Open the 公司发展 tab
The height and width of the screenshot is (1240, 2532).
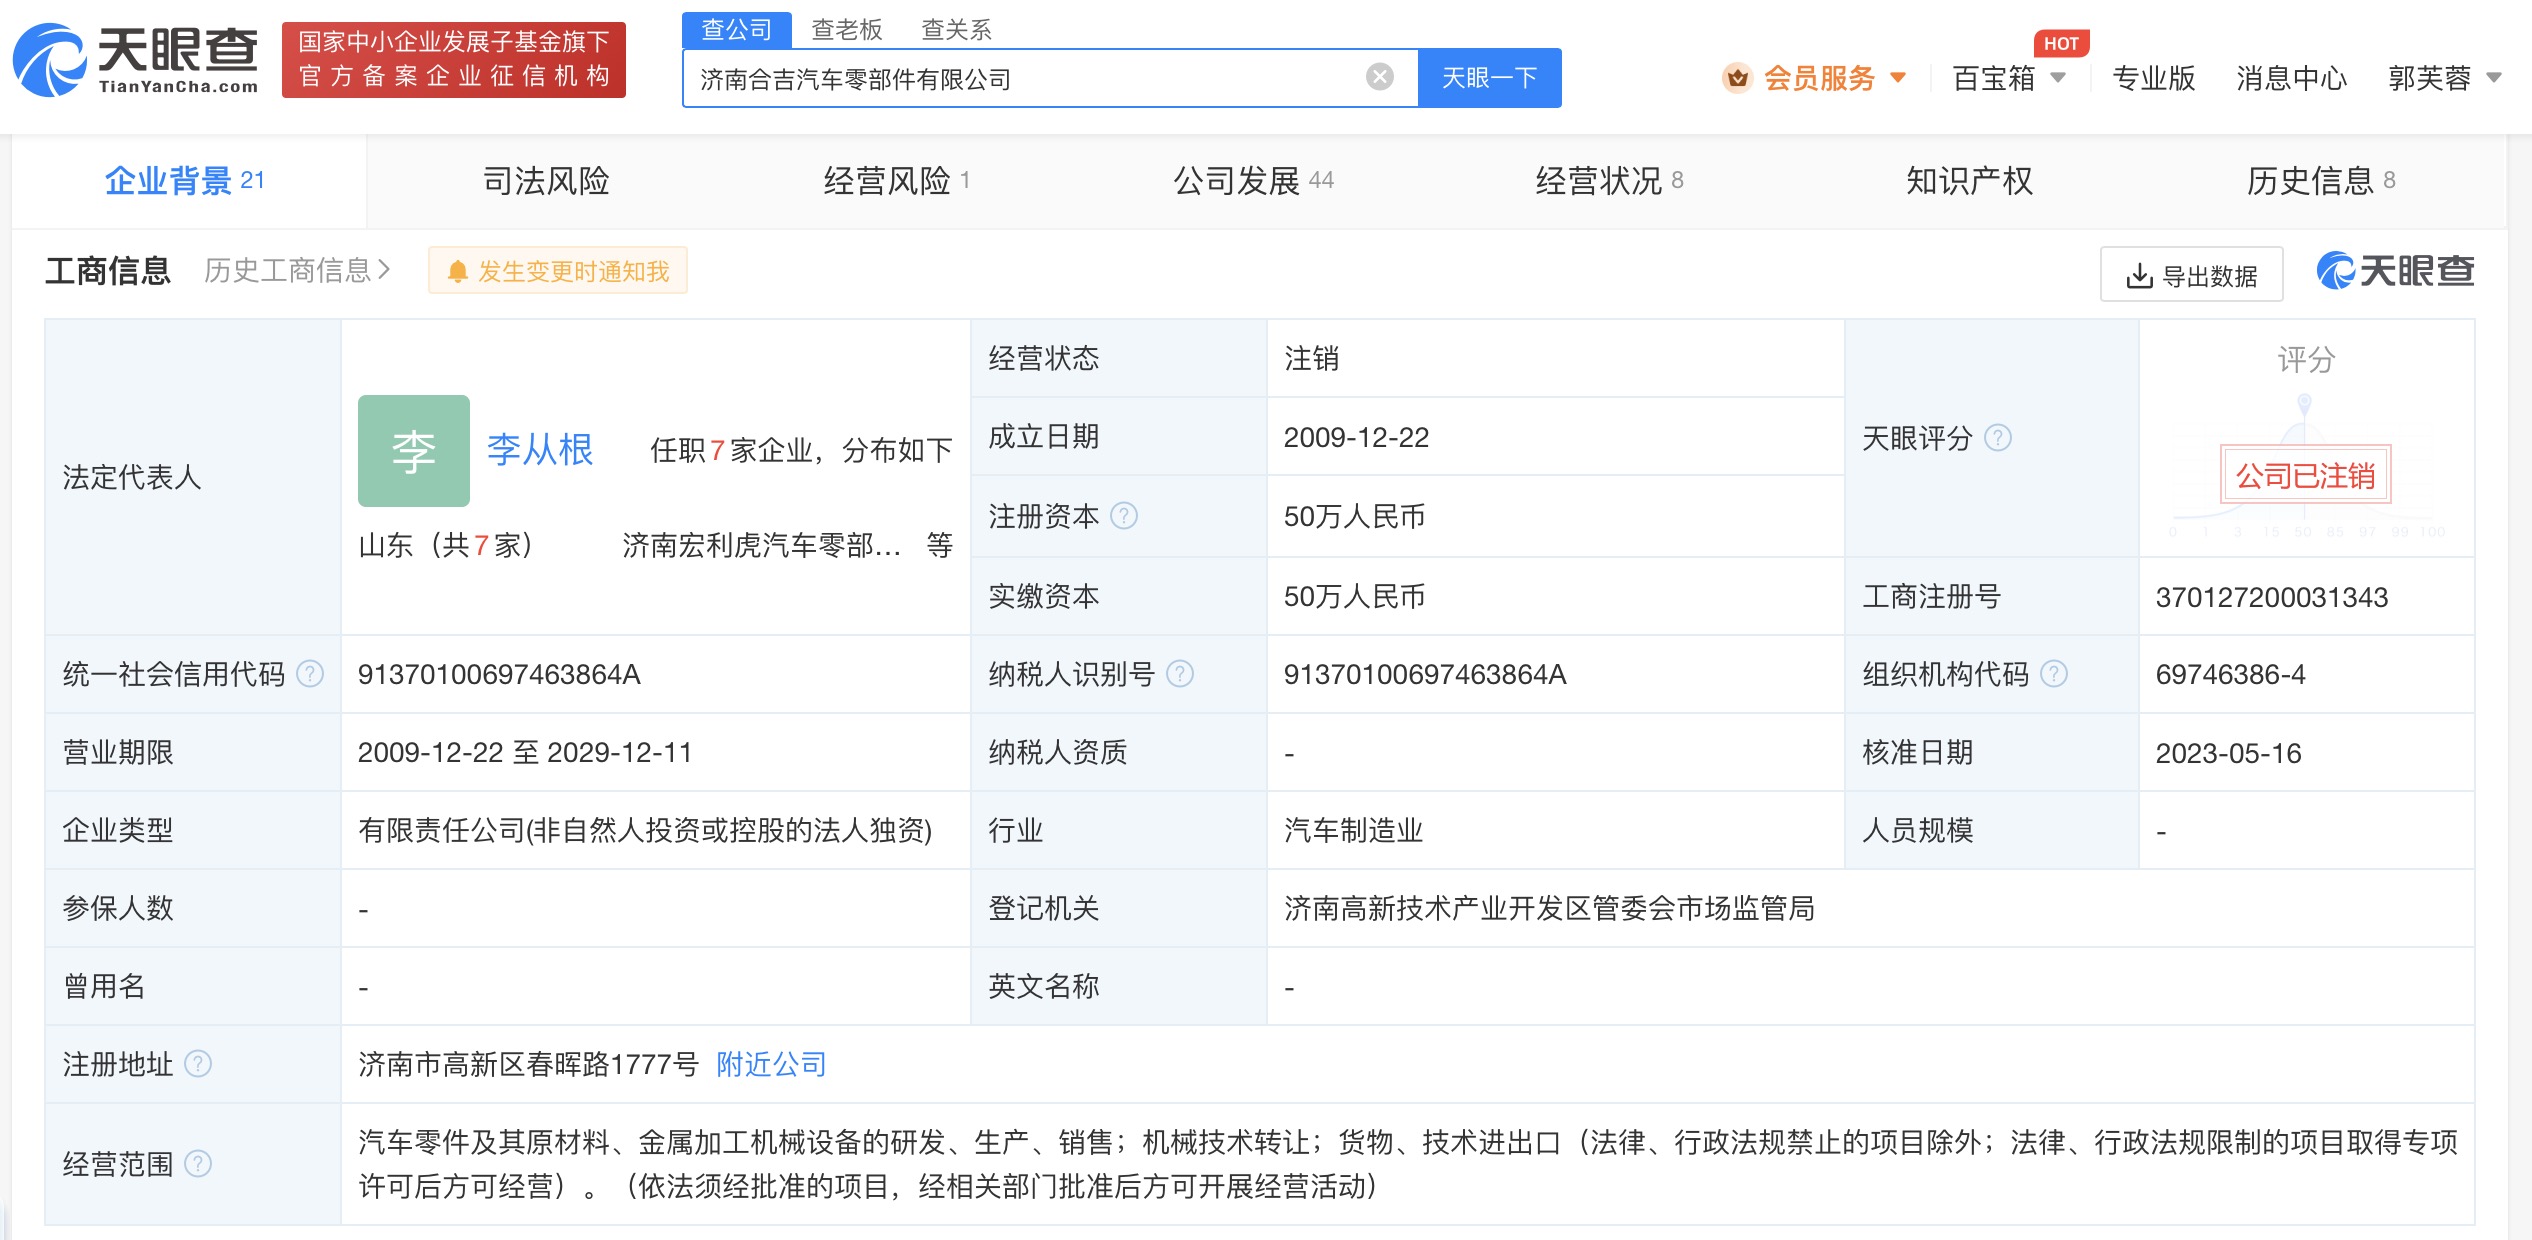[x=1253, y=181]
